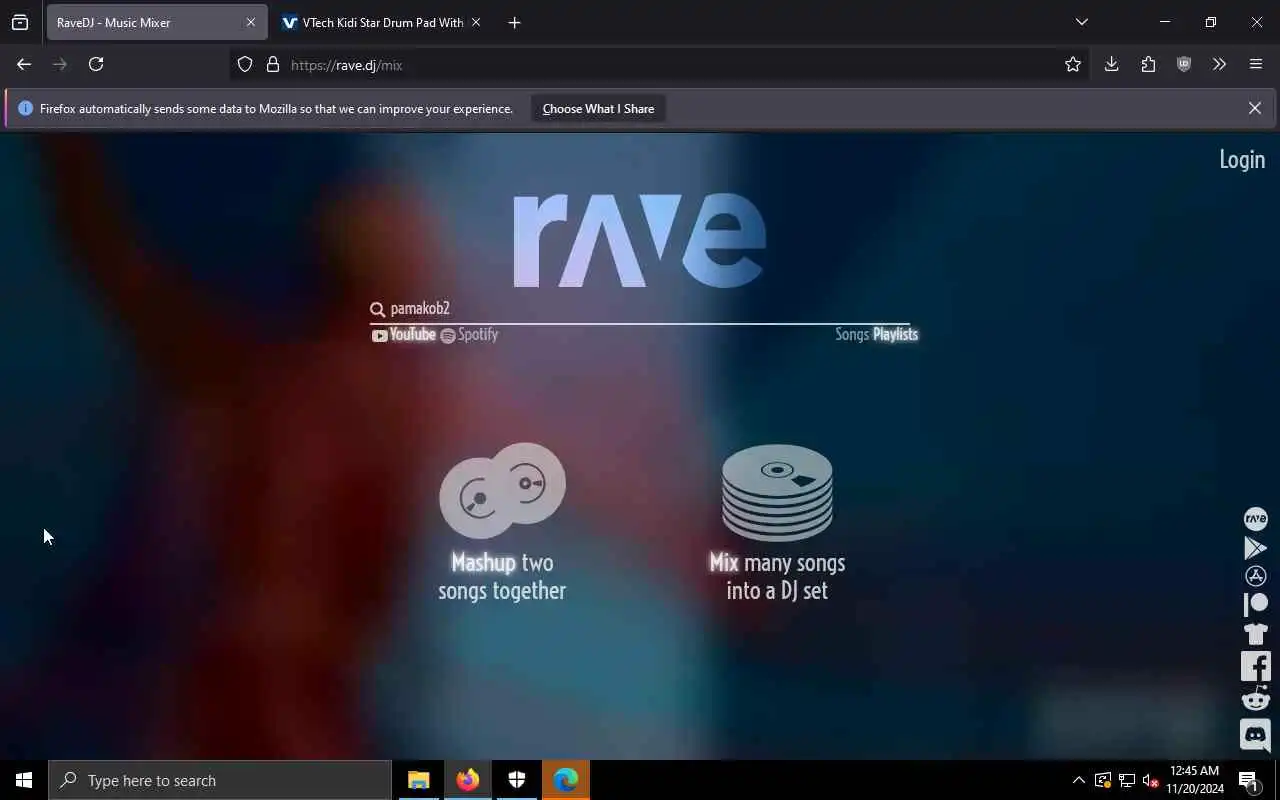The width and height of the screenshot is (1280, 800).
Task: Click the search magnifier icon in Rave
Action: tap(377, 309)
